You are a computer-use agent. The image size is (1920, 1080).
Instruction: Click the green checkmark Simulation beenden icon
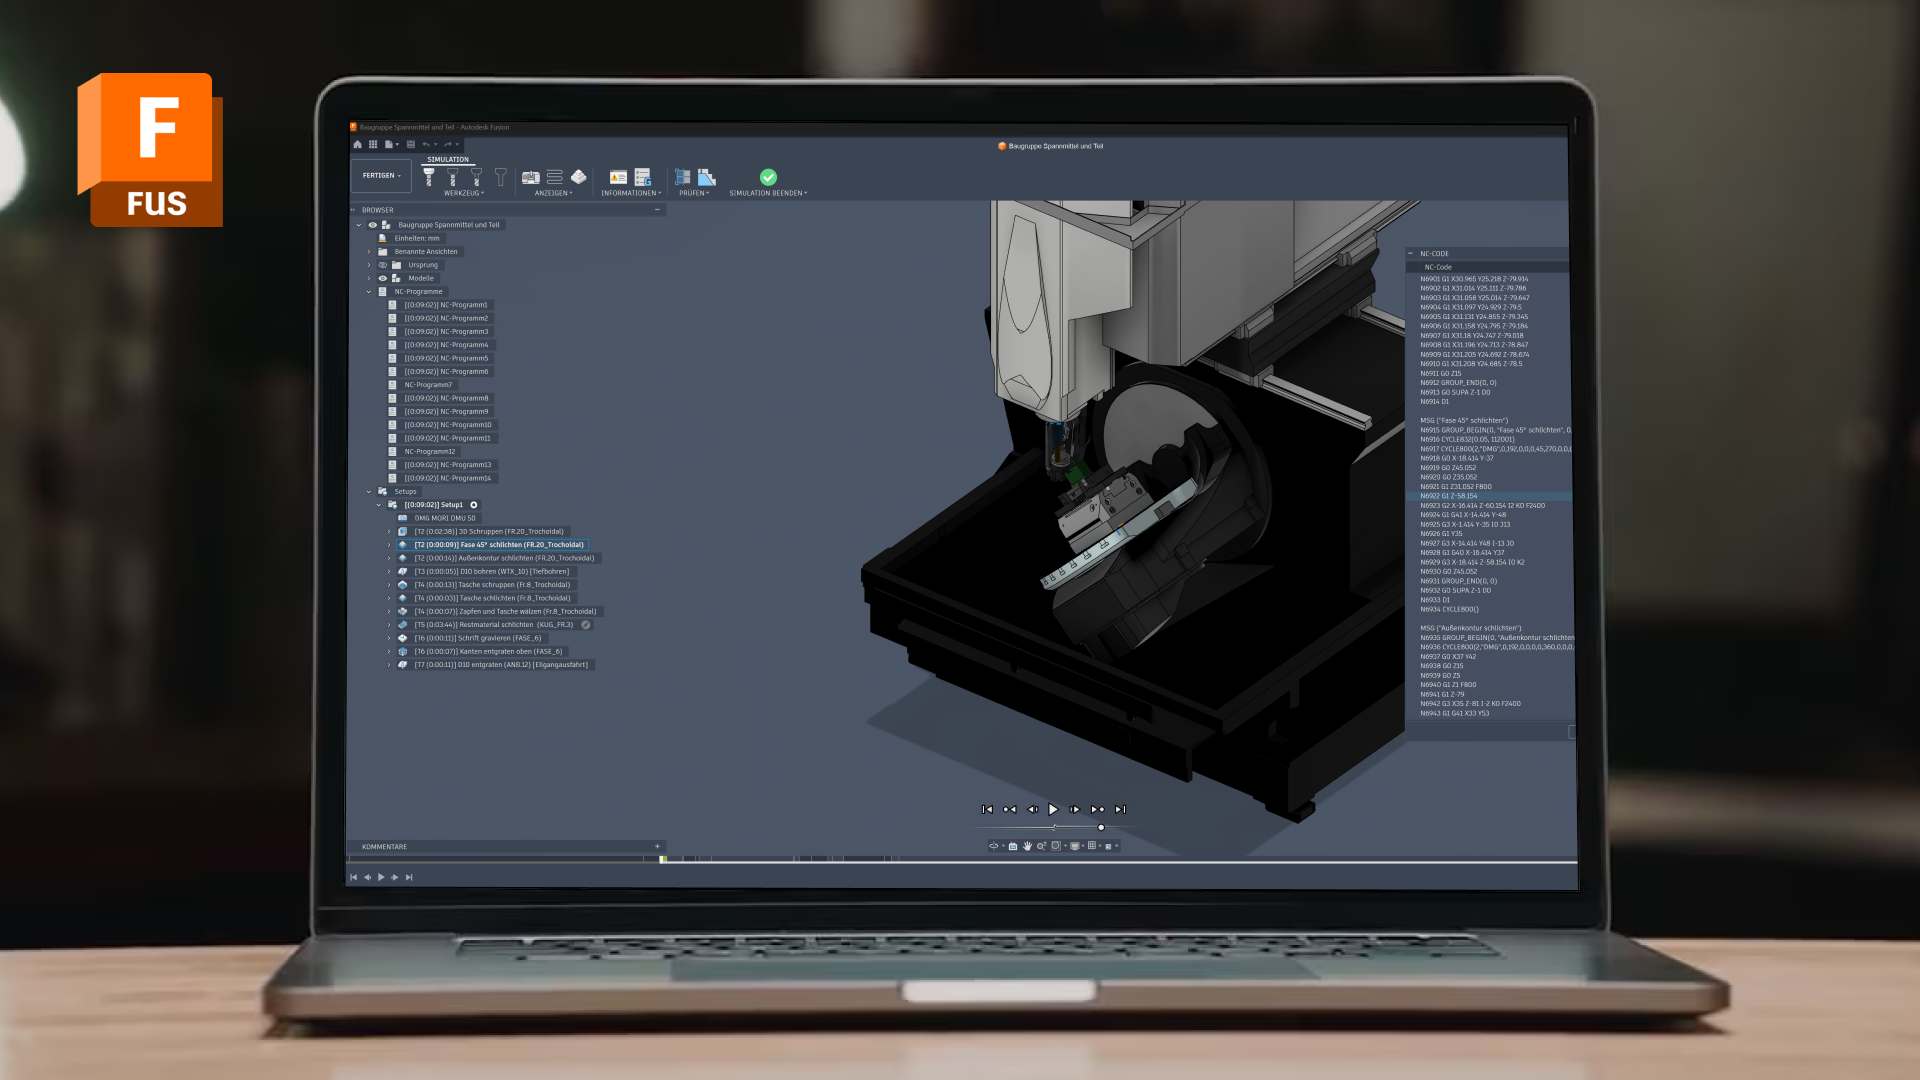click(x=768, y=177)
